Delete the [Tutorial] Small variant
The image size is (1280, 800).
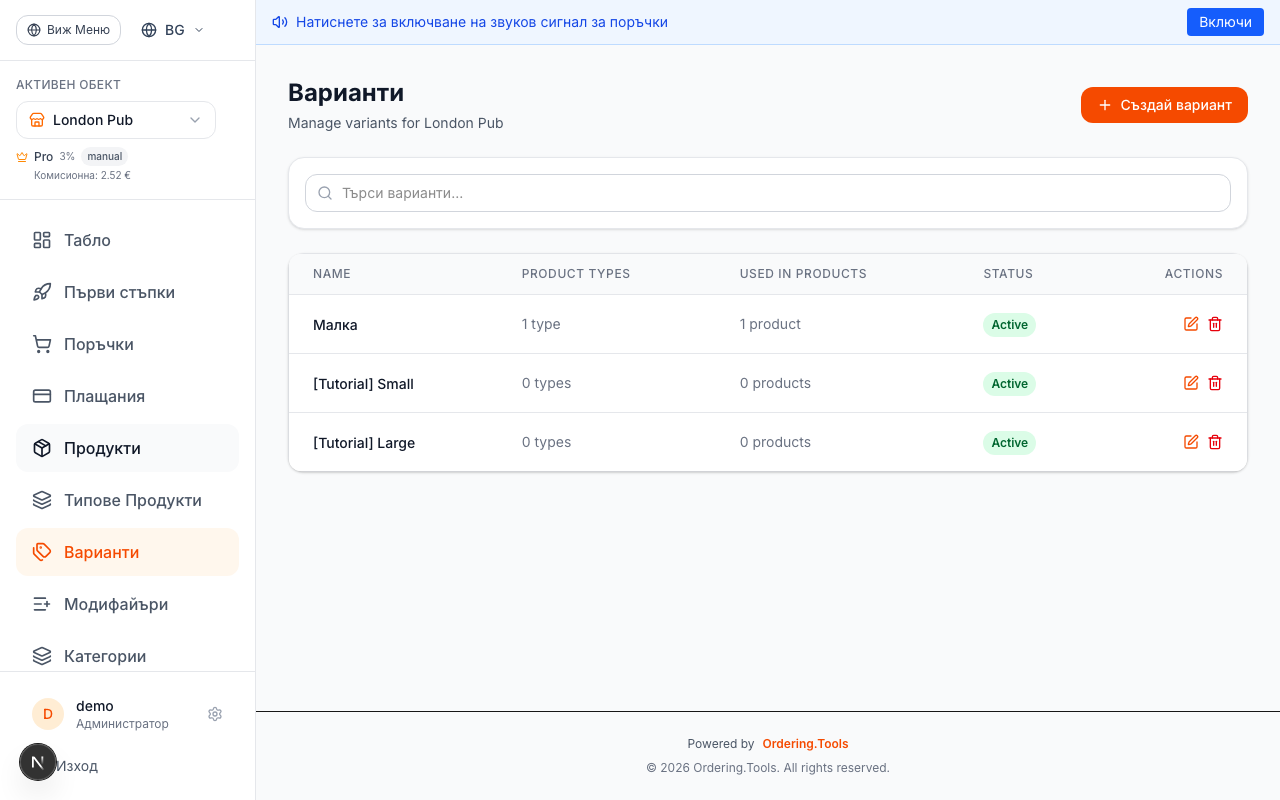click(1215, 383)
